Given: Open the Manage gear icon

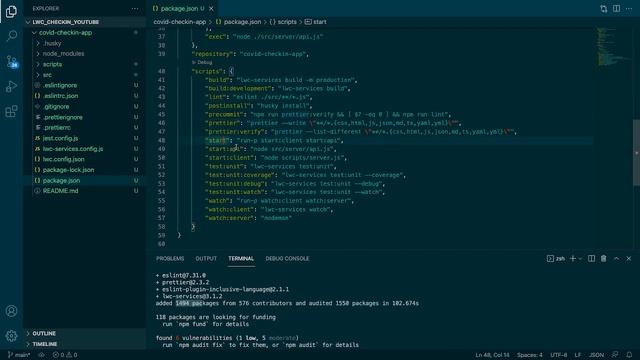Looking at the screenshot, I should pyautogui.click(x=11, y=336).
